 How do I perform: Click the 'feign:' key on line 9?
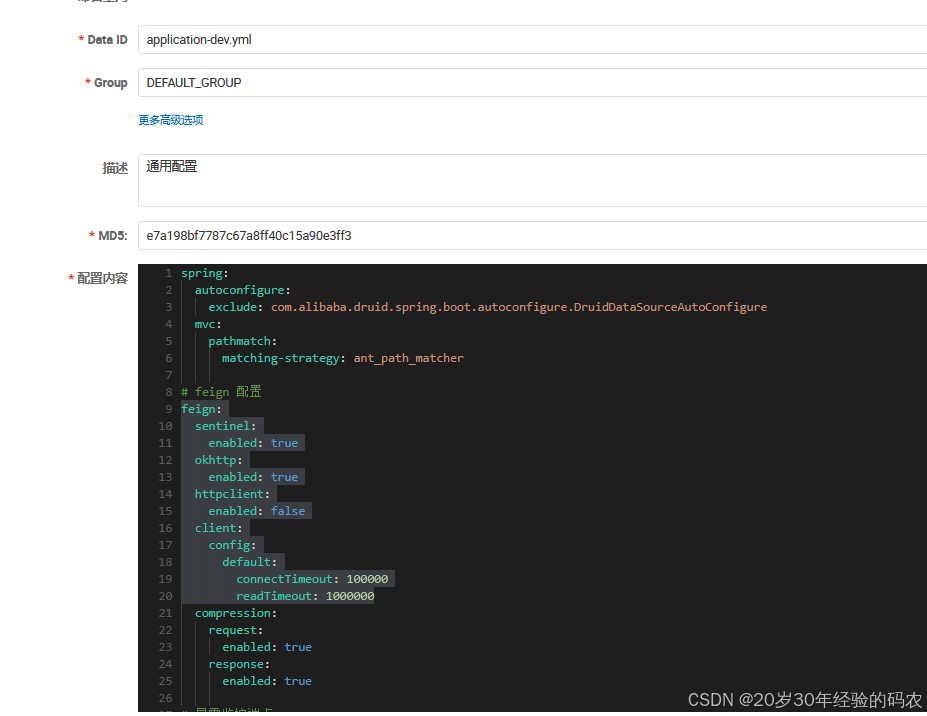[x=201, y=409]
